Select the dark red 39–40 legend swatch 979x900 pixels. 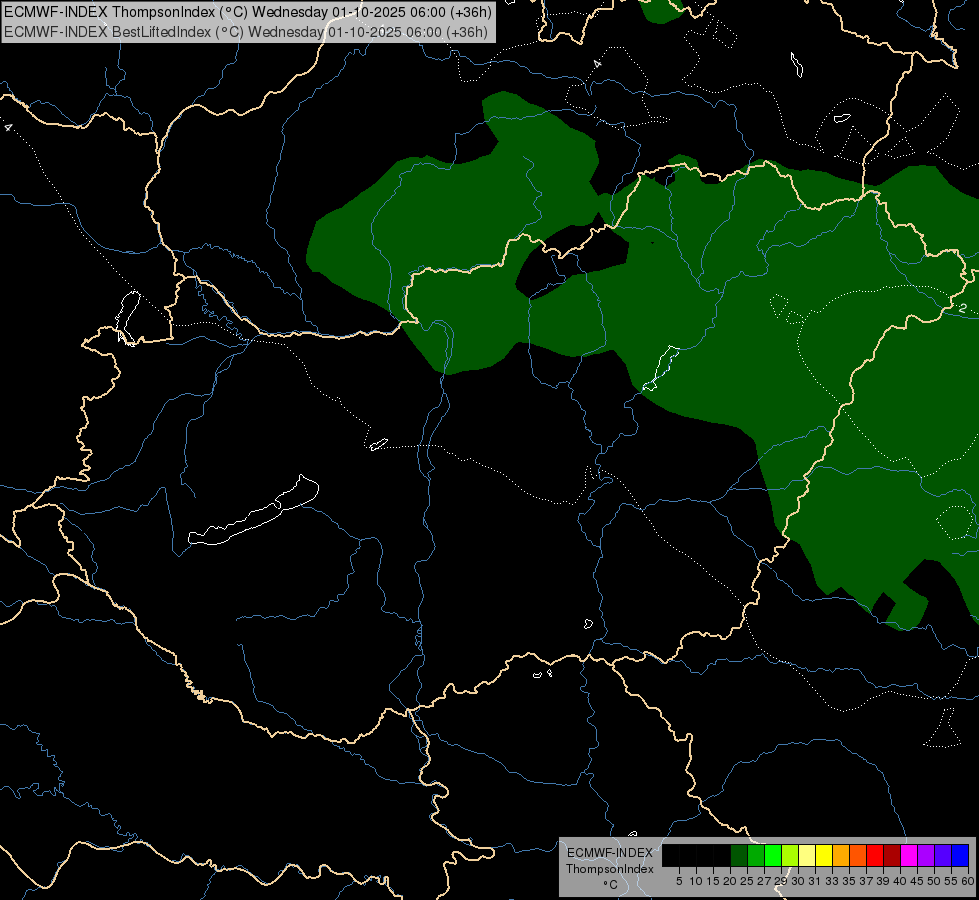[892, 855]
